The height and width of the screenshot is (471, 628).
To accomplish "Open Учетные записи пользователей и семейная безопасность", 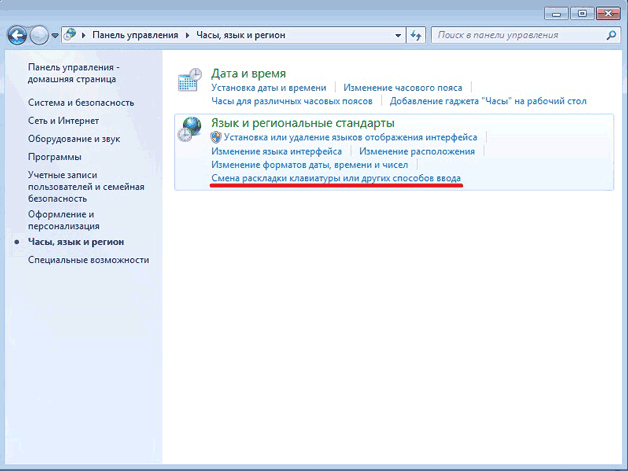I will (86, 187).
